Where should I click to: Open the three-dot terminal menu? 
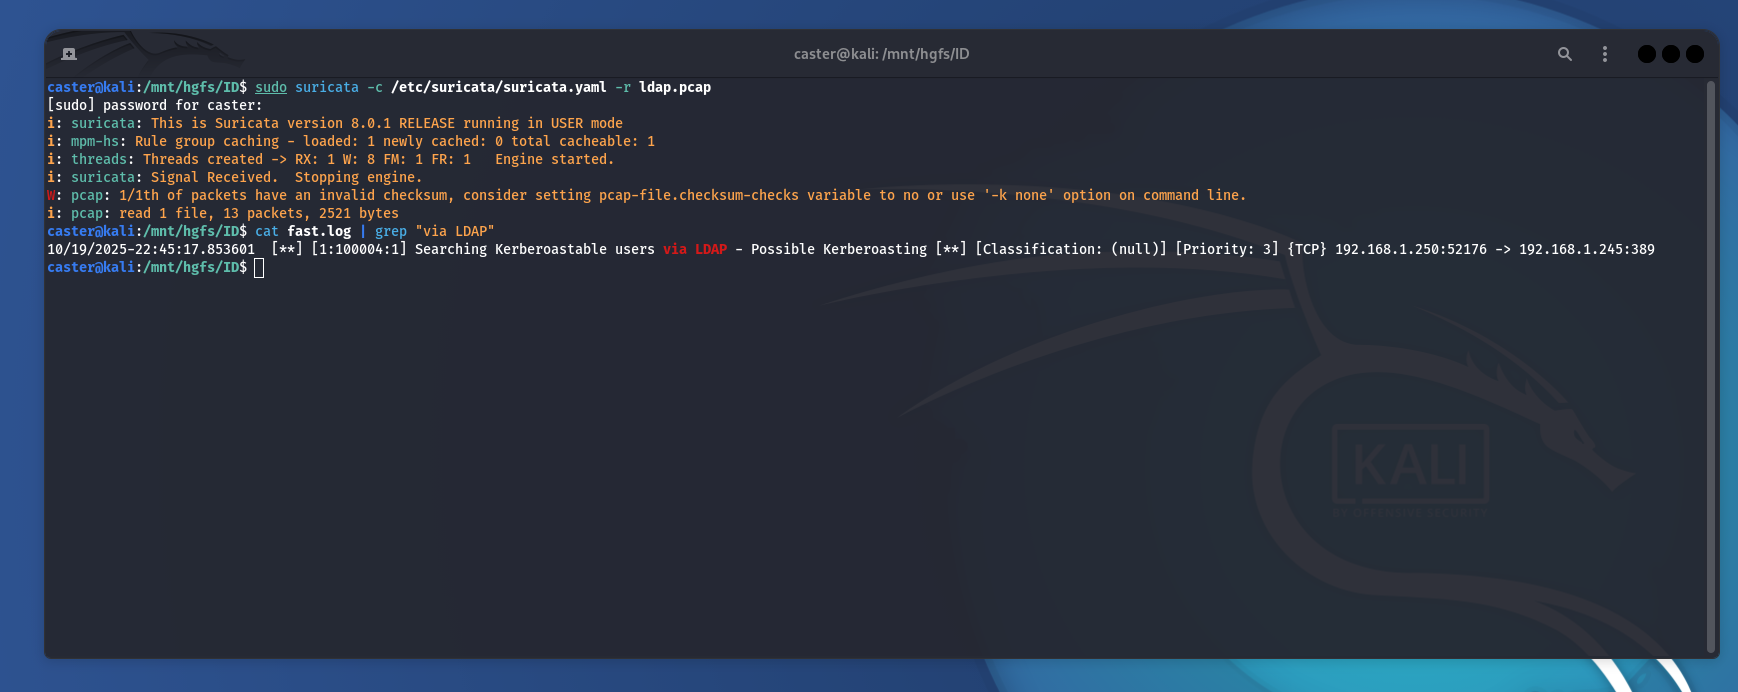1605,54
